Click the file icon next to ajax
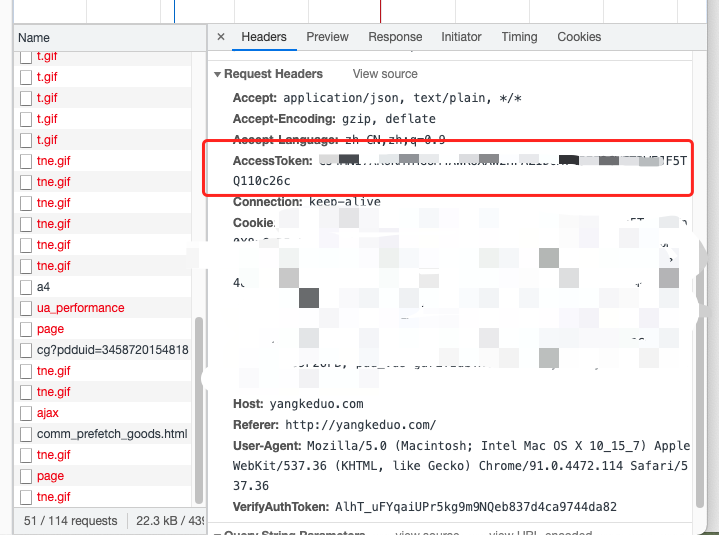Image resolution: width=719 pixels, height=535 pixels. click(x=27, y=413)
